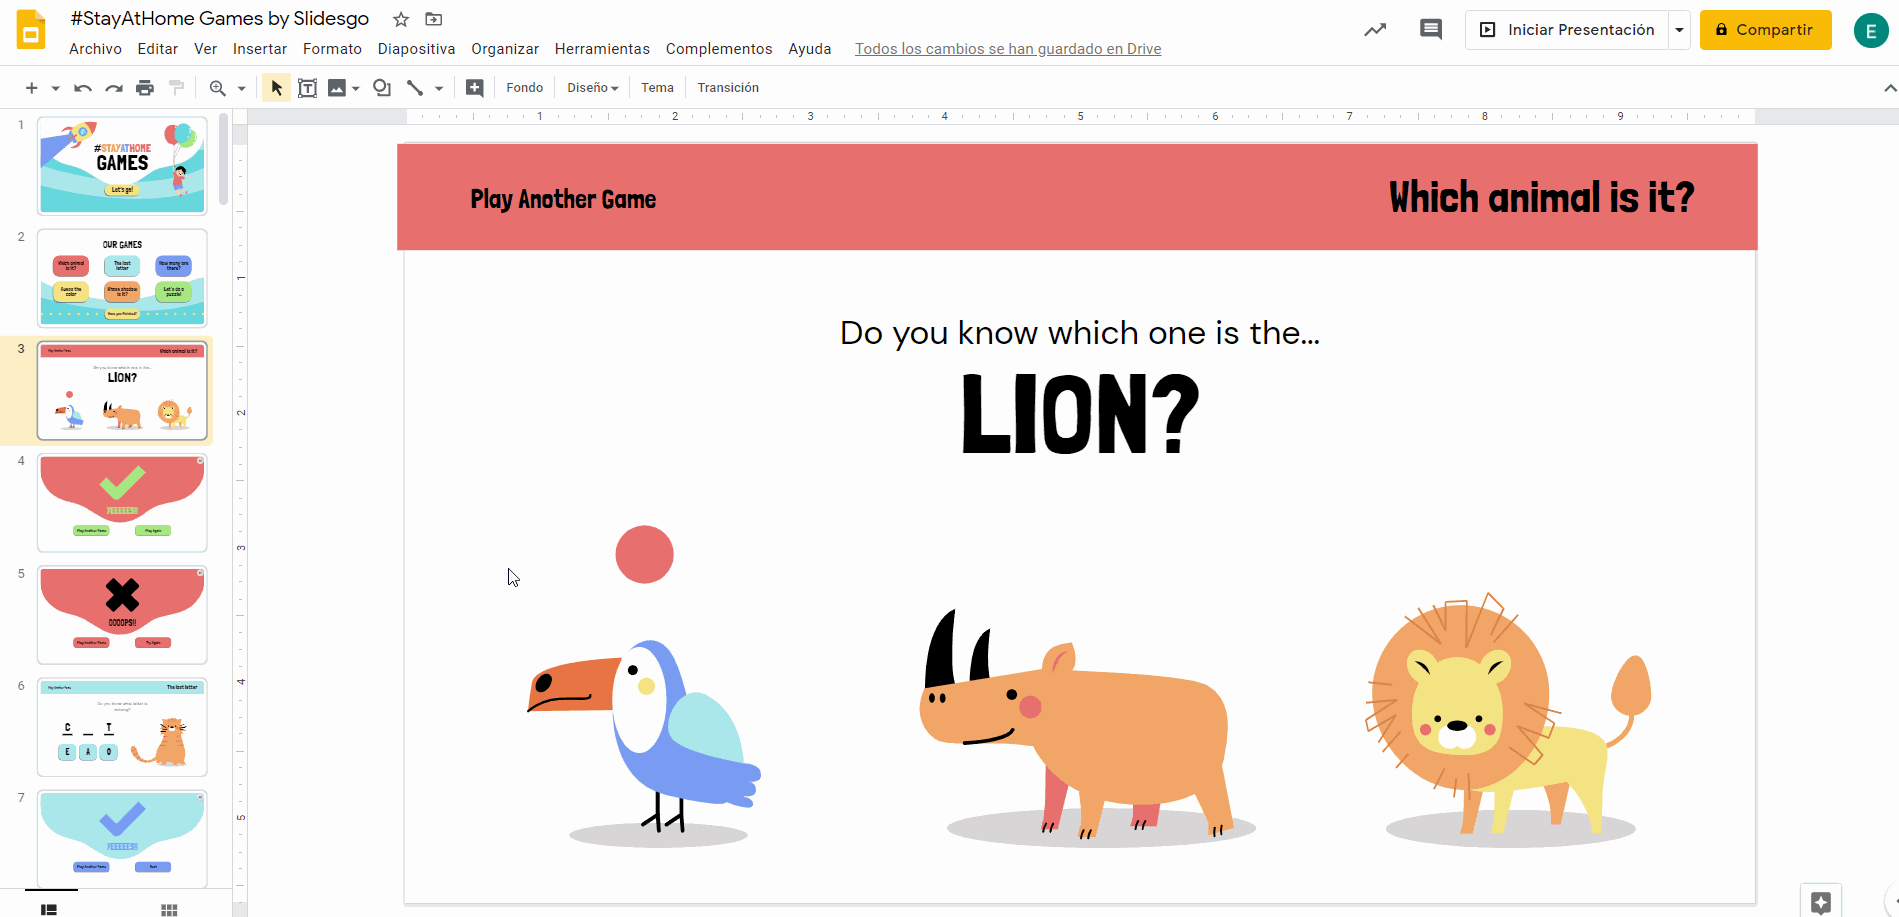Image resolution: width=1899 pixels, height=917 pixels.
Task: Open the comment history icon
Action: 1431,30
